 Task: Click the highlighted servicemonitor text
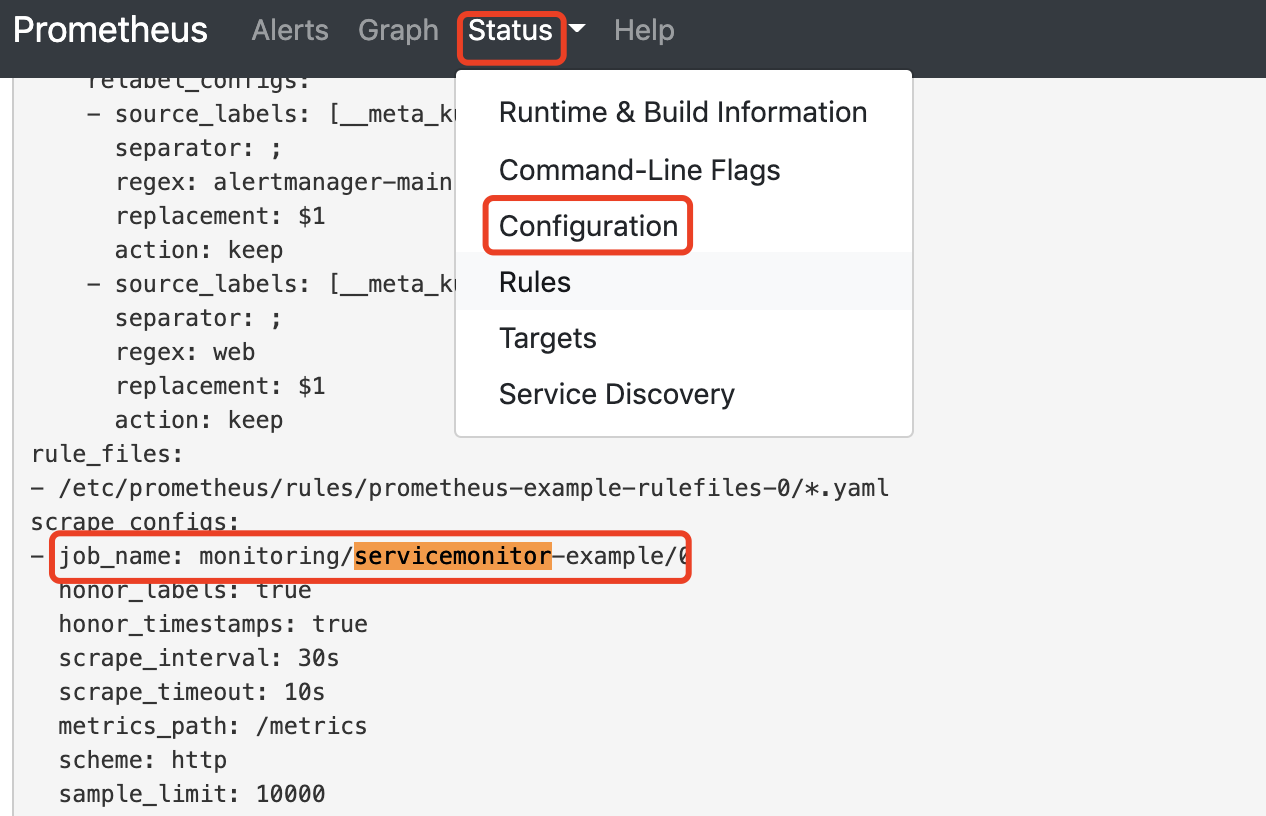(452, 556)
